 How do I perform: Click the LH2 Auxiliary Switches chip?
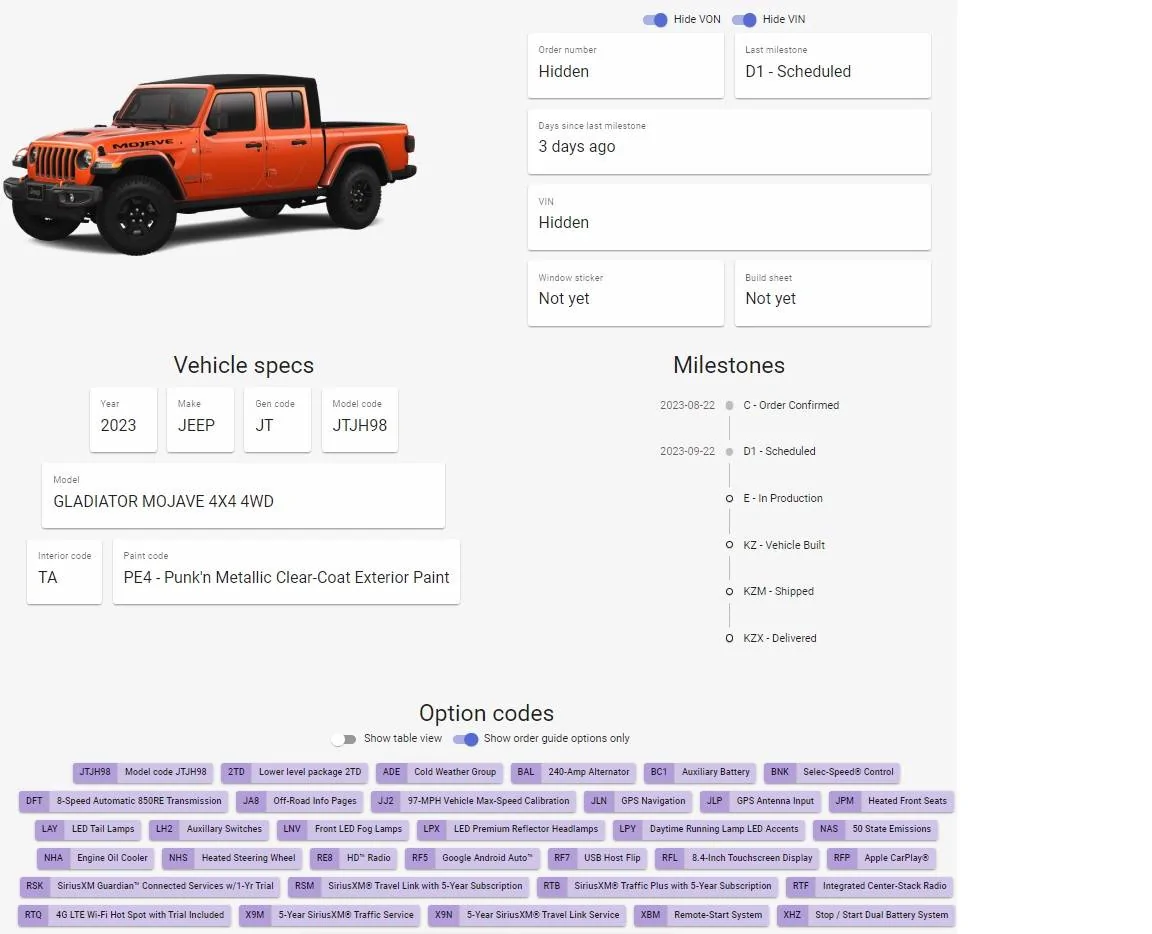209,829
